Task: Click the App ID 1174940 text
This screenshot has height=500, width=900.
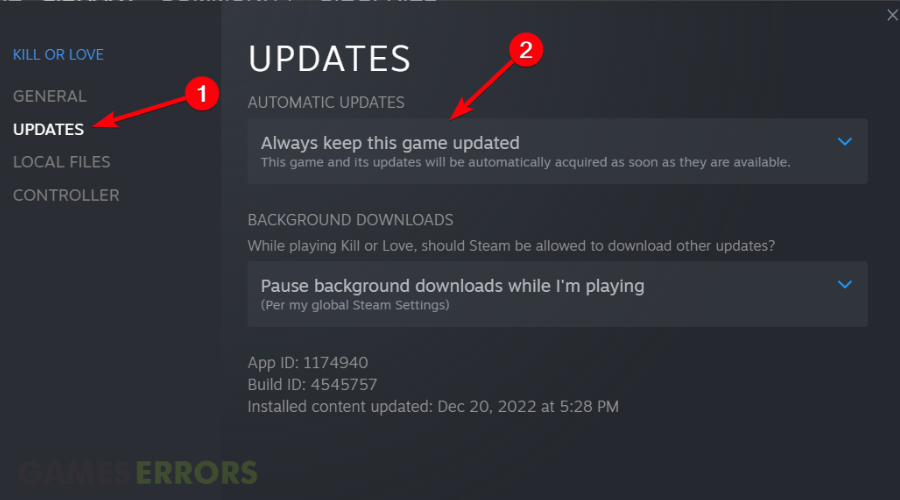Action: pos(308,363)
